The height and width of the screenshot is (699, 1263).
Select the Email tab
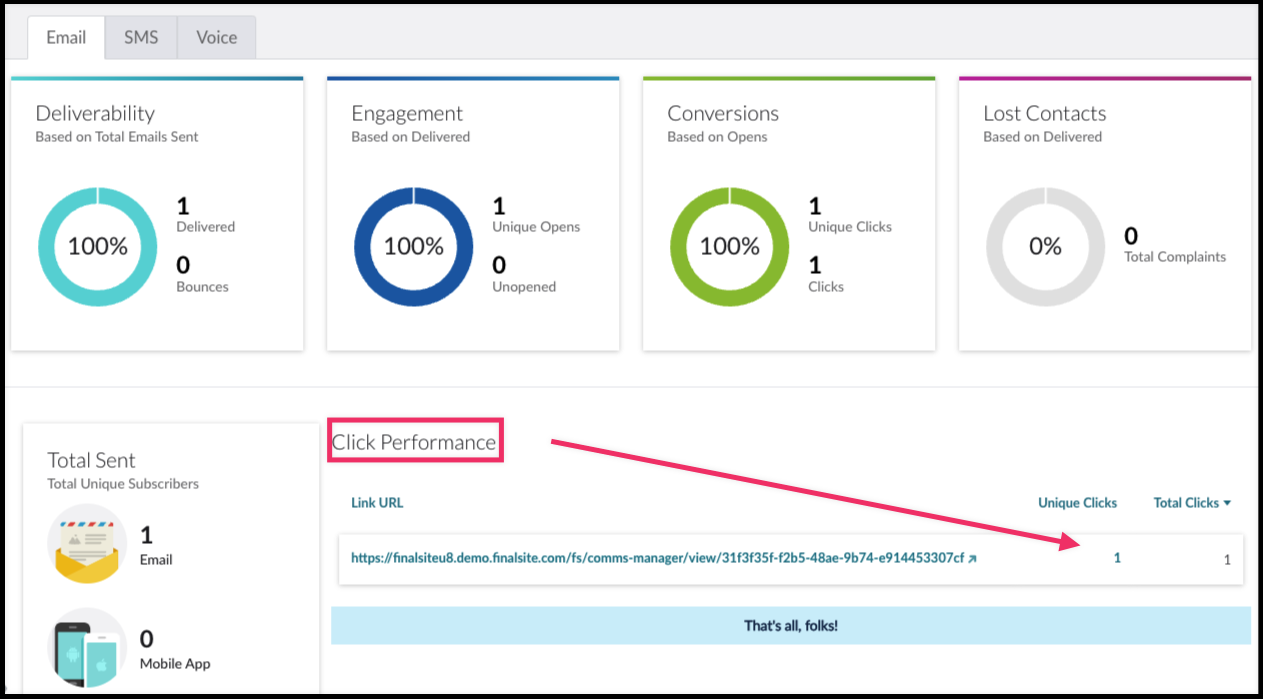point(66,38)
